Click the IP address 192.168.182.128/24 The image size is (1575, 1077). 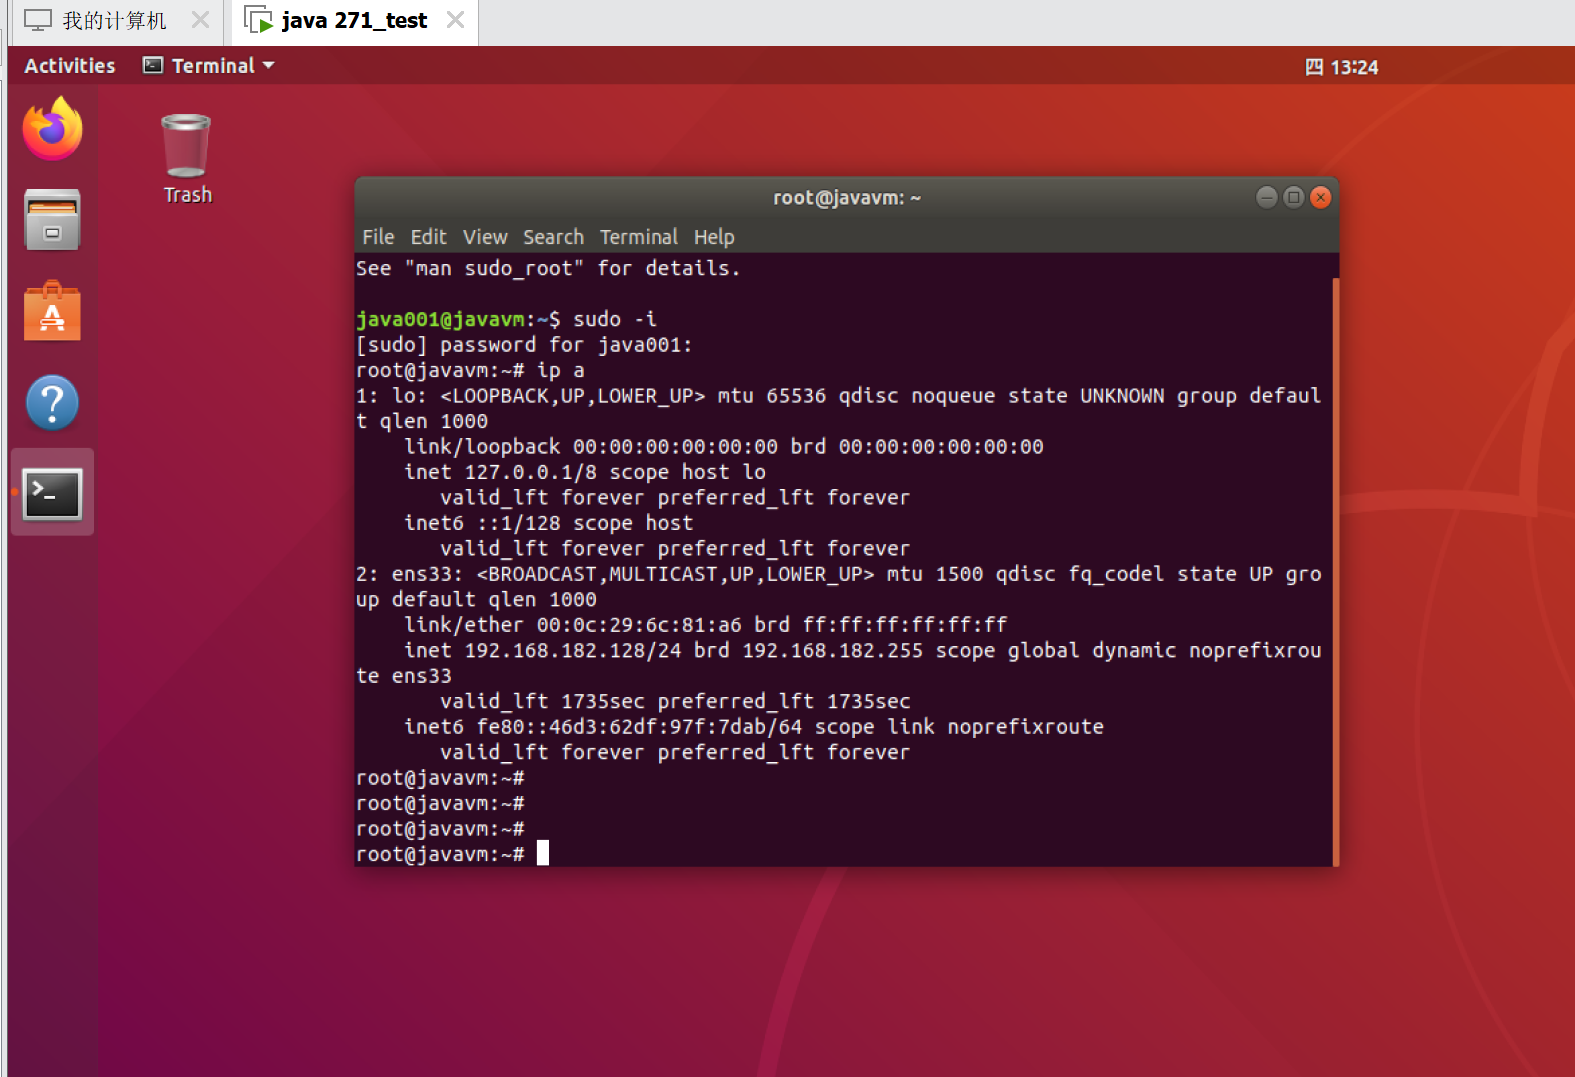click(x=572, y=650)
